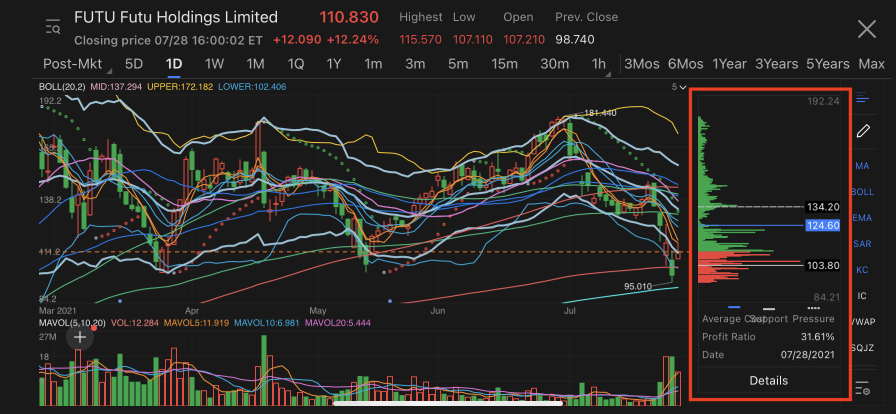The image size is (896, 414).
Task: Click the current price 110.830
Action: 349,17
